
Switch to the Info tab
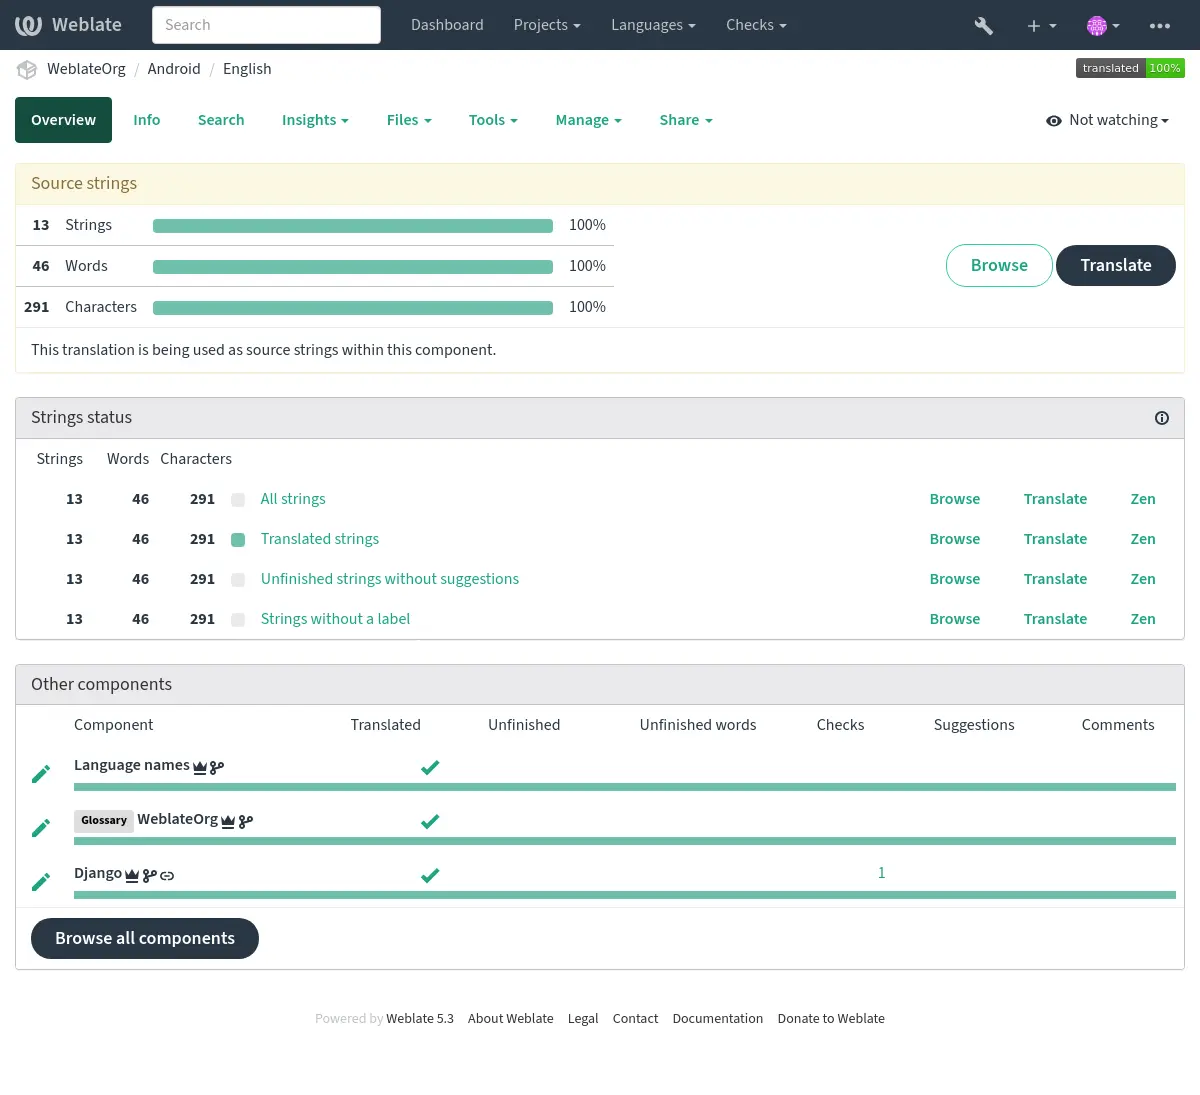[x=147, y=120]
